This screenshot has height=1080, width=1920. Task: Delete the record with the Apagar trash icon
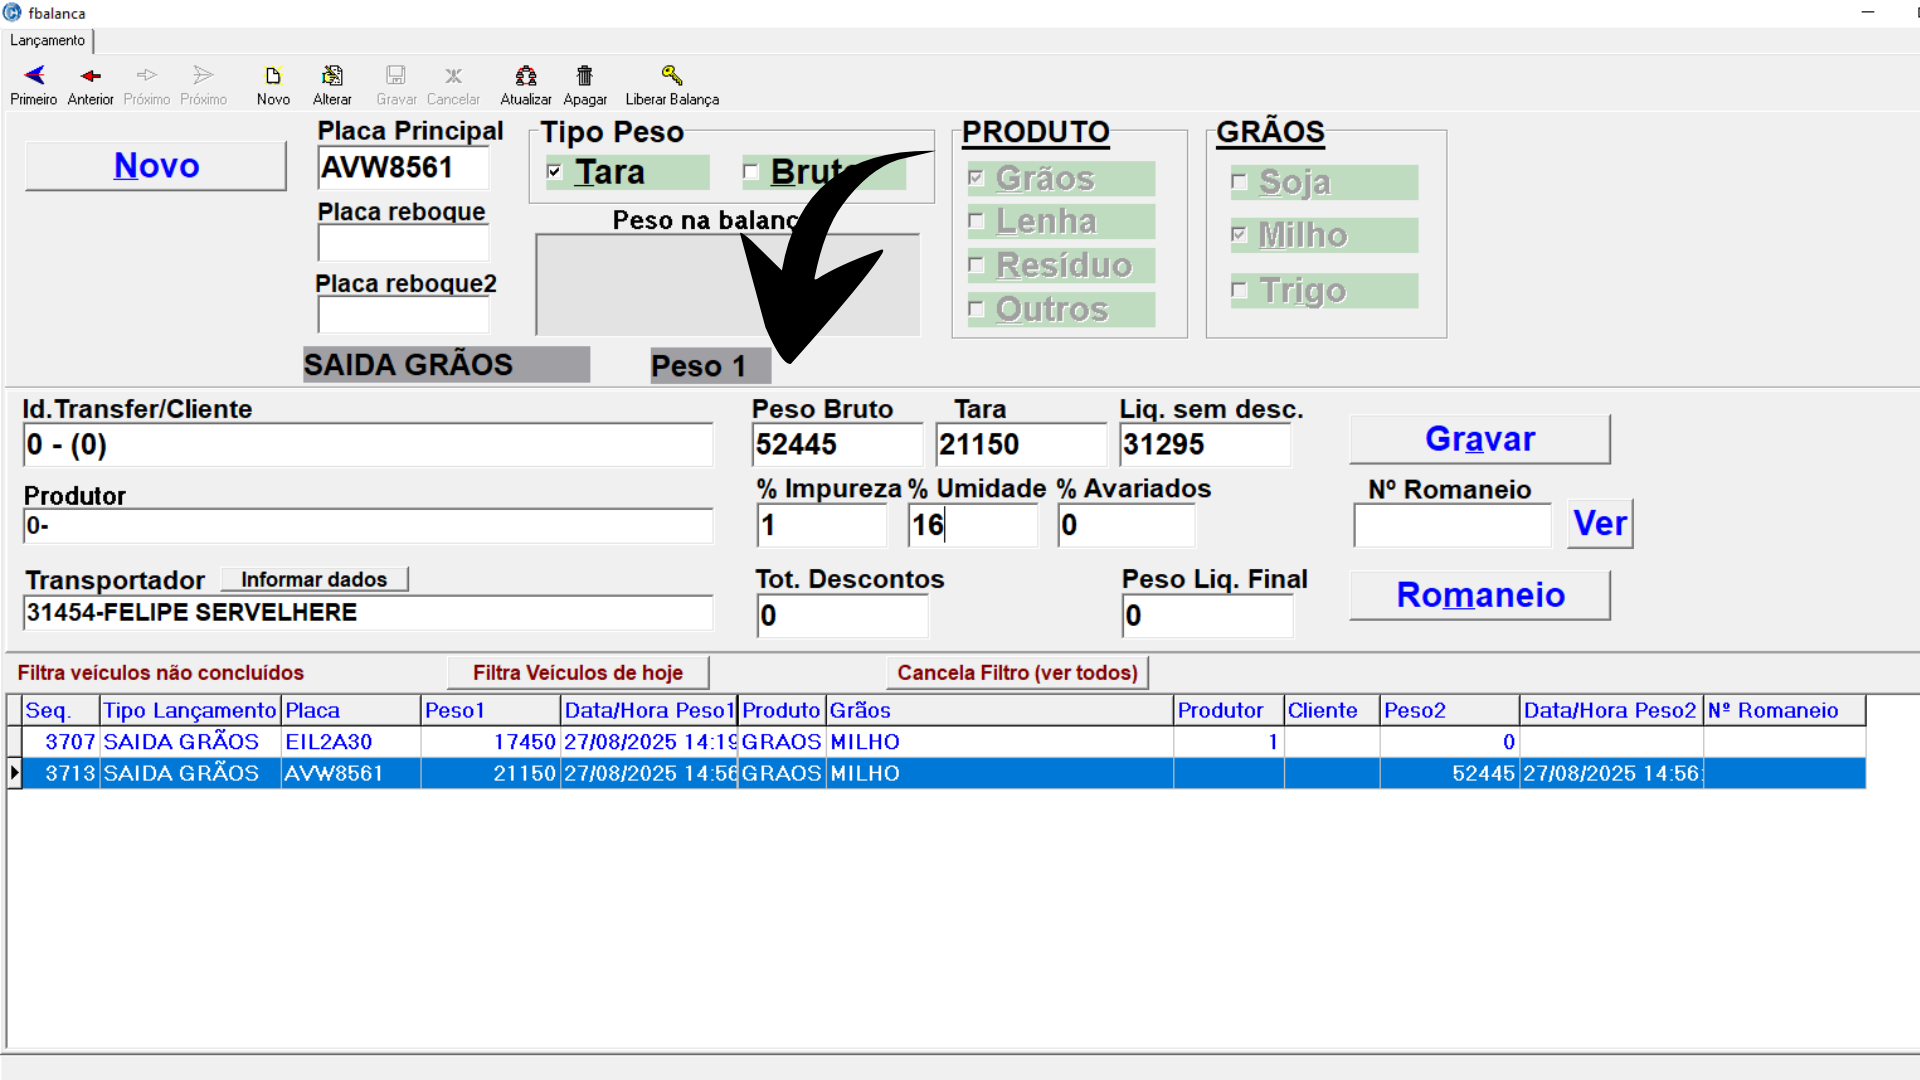584,76
